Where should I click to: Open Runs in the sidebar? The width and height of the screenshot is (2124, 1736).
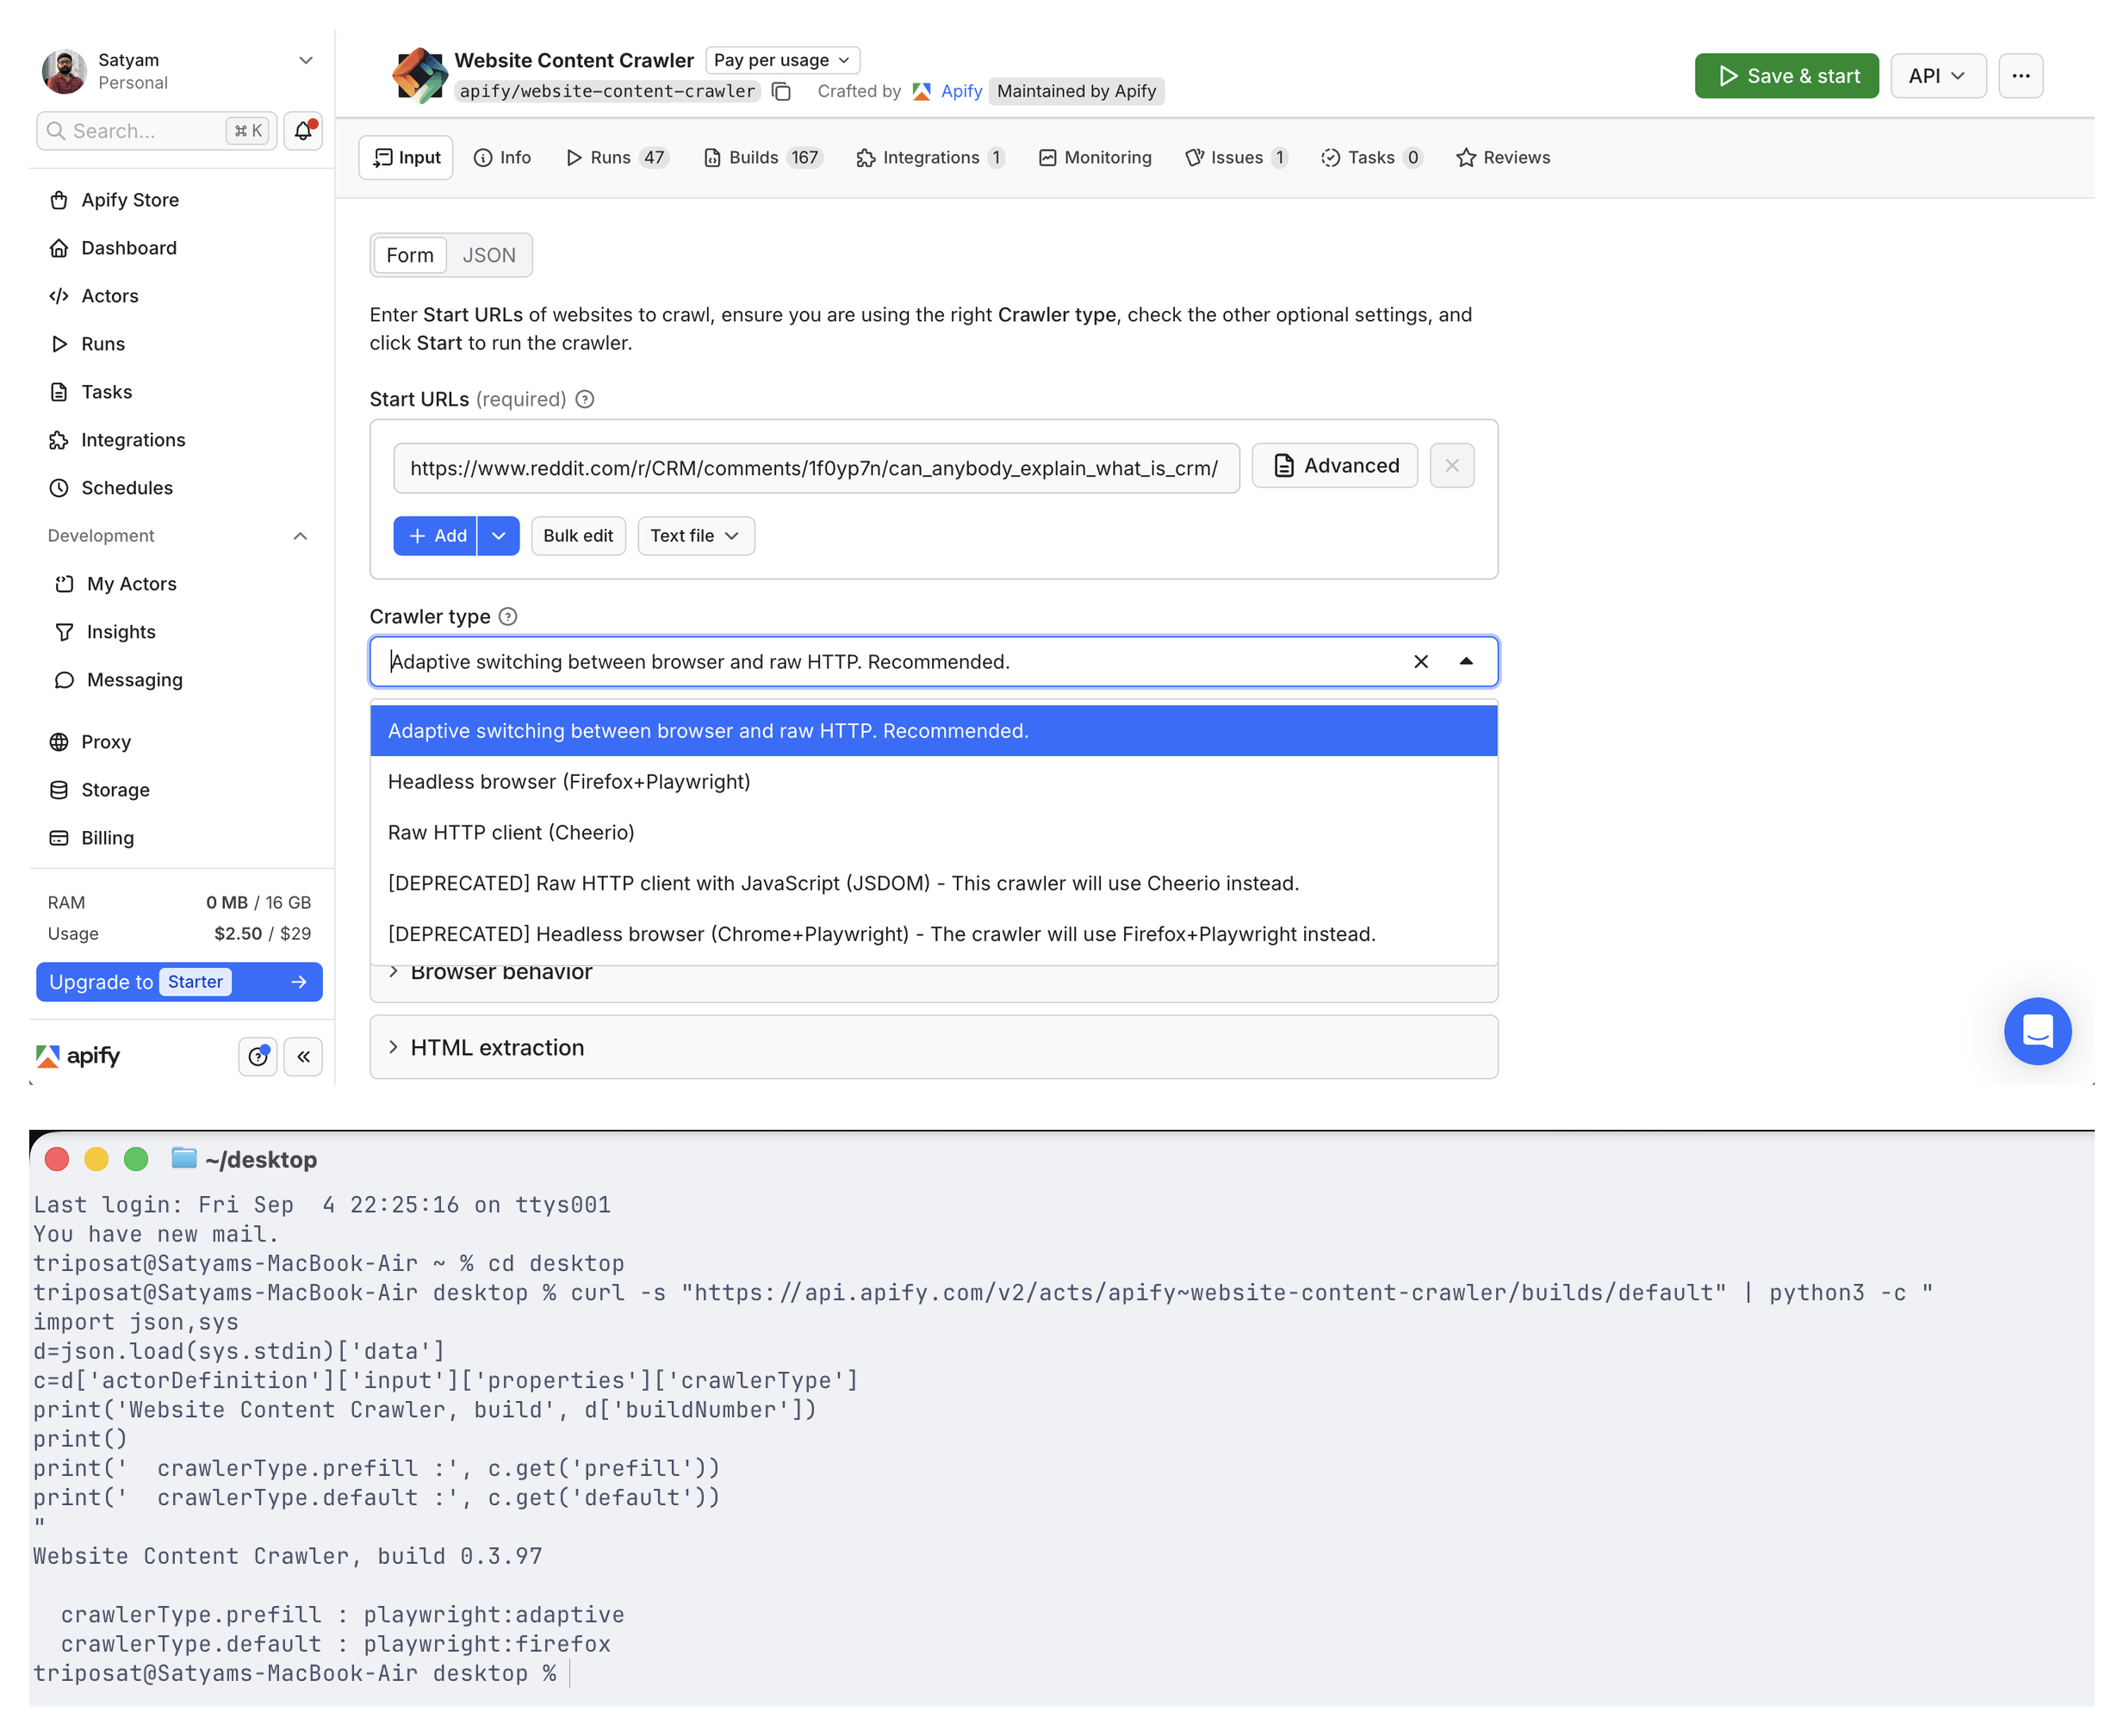coord(103,344)
